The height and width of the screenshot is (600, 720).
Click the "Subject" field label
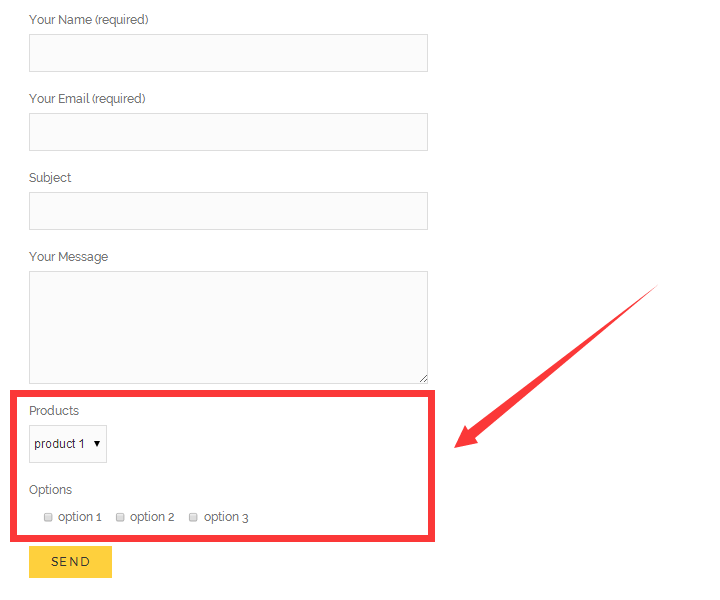click(50, 178)
